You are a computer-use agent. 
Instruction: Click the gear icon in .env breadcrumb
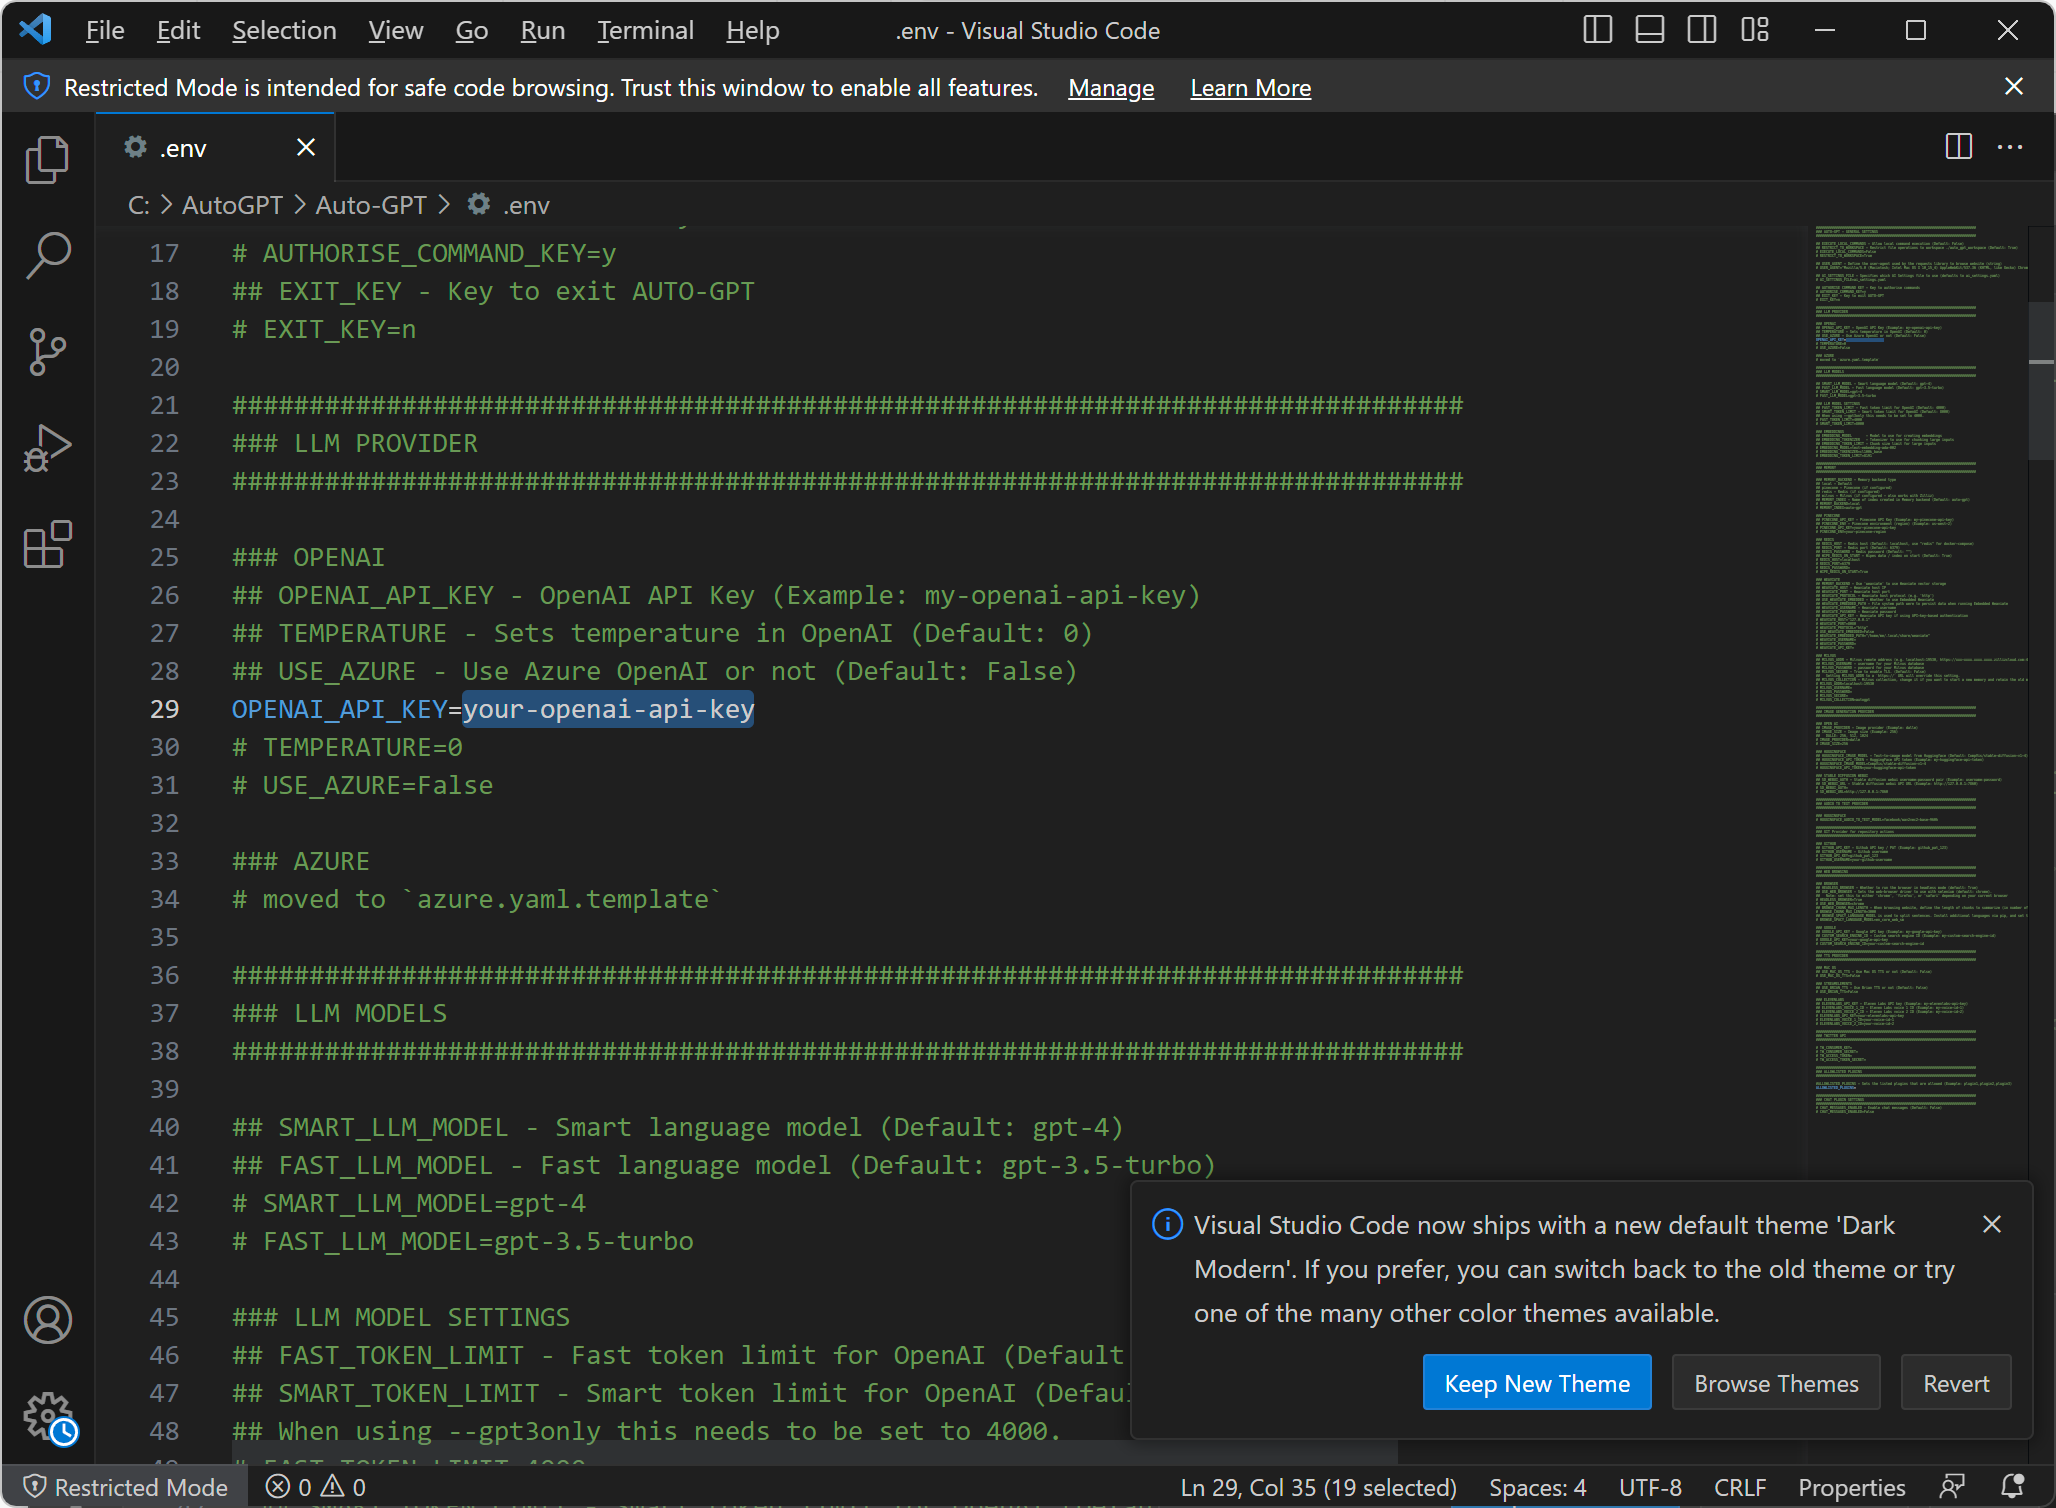pyautogui.click(x=480, y=204)
